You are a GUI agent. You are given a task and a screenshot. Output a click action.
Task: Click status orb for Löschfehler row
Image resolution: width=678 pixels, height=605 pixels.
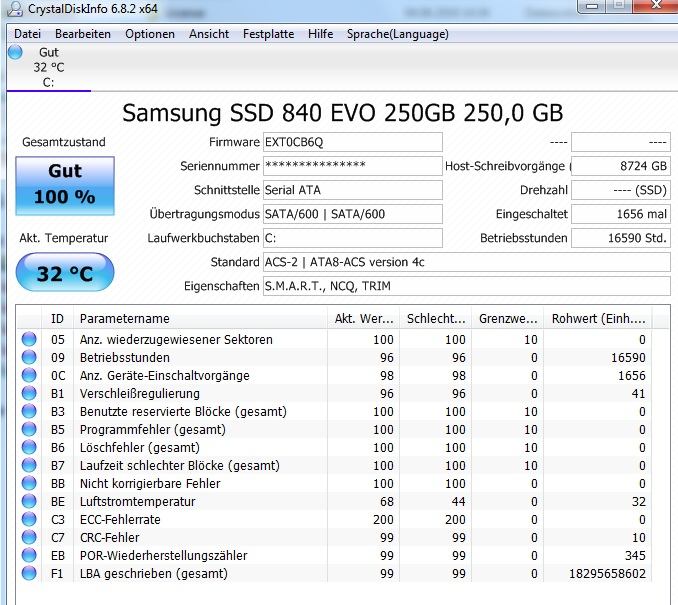(x=29, y=447)
